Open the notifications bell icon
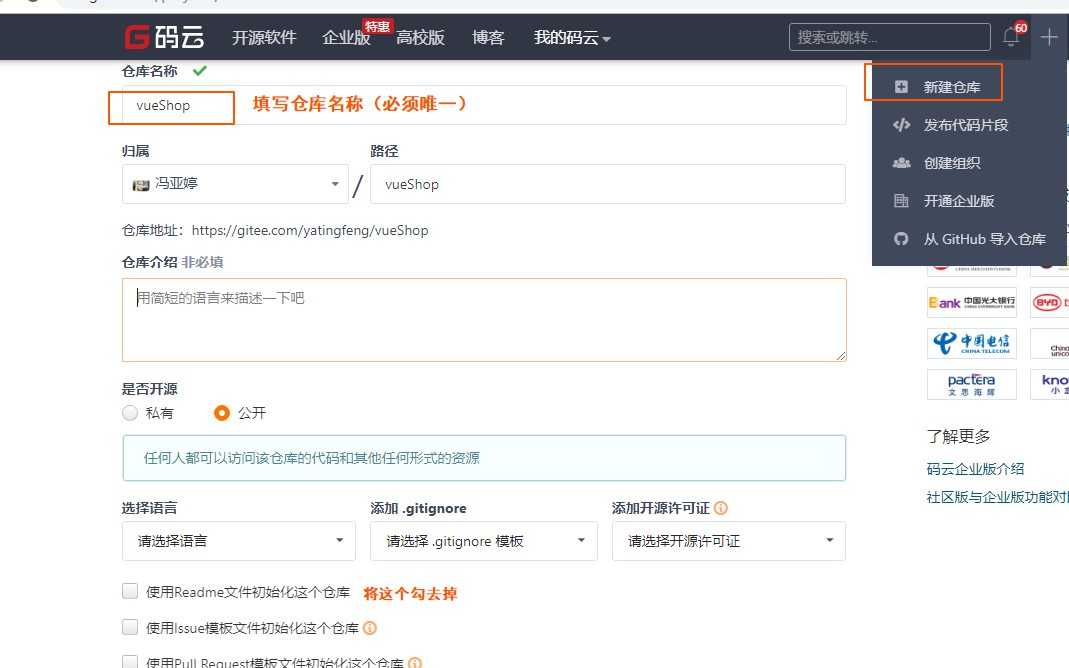 click(1010, 37)
